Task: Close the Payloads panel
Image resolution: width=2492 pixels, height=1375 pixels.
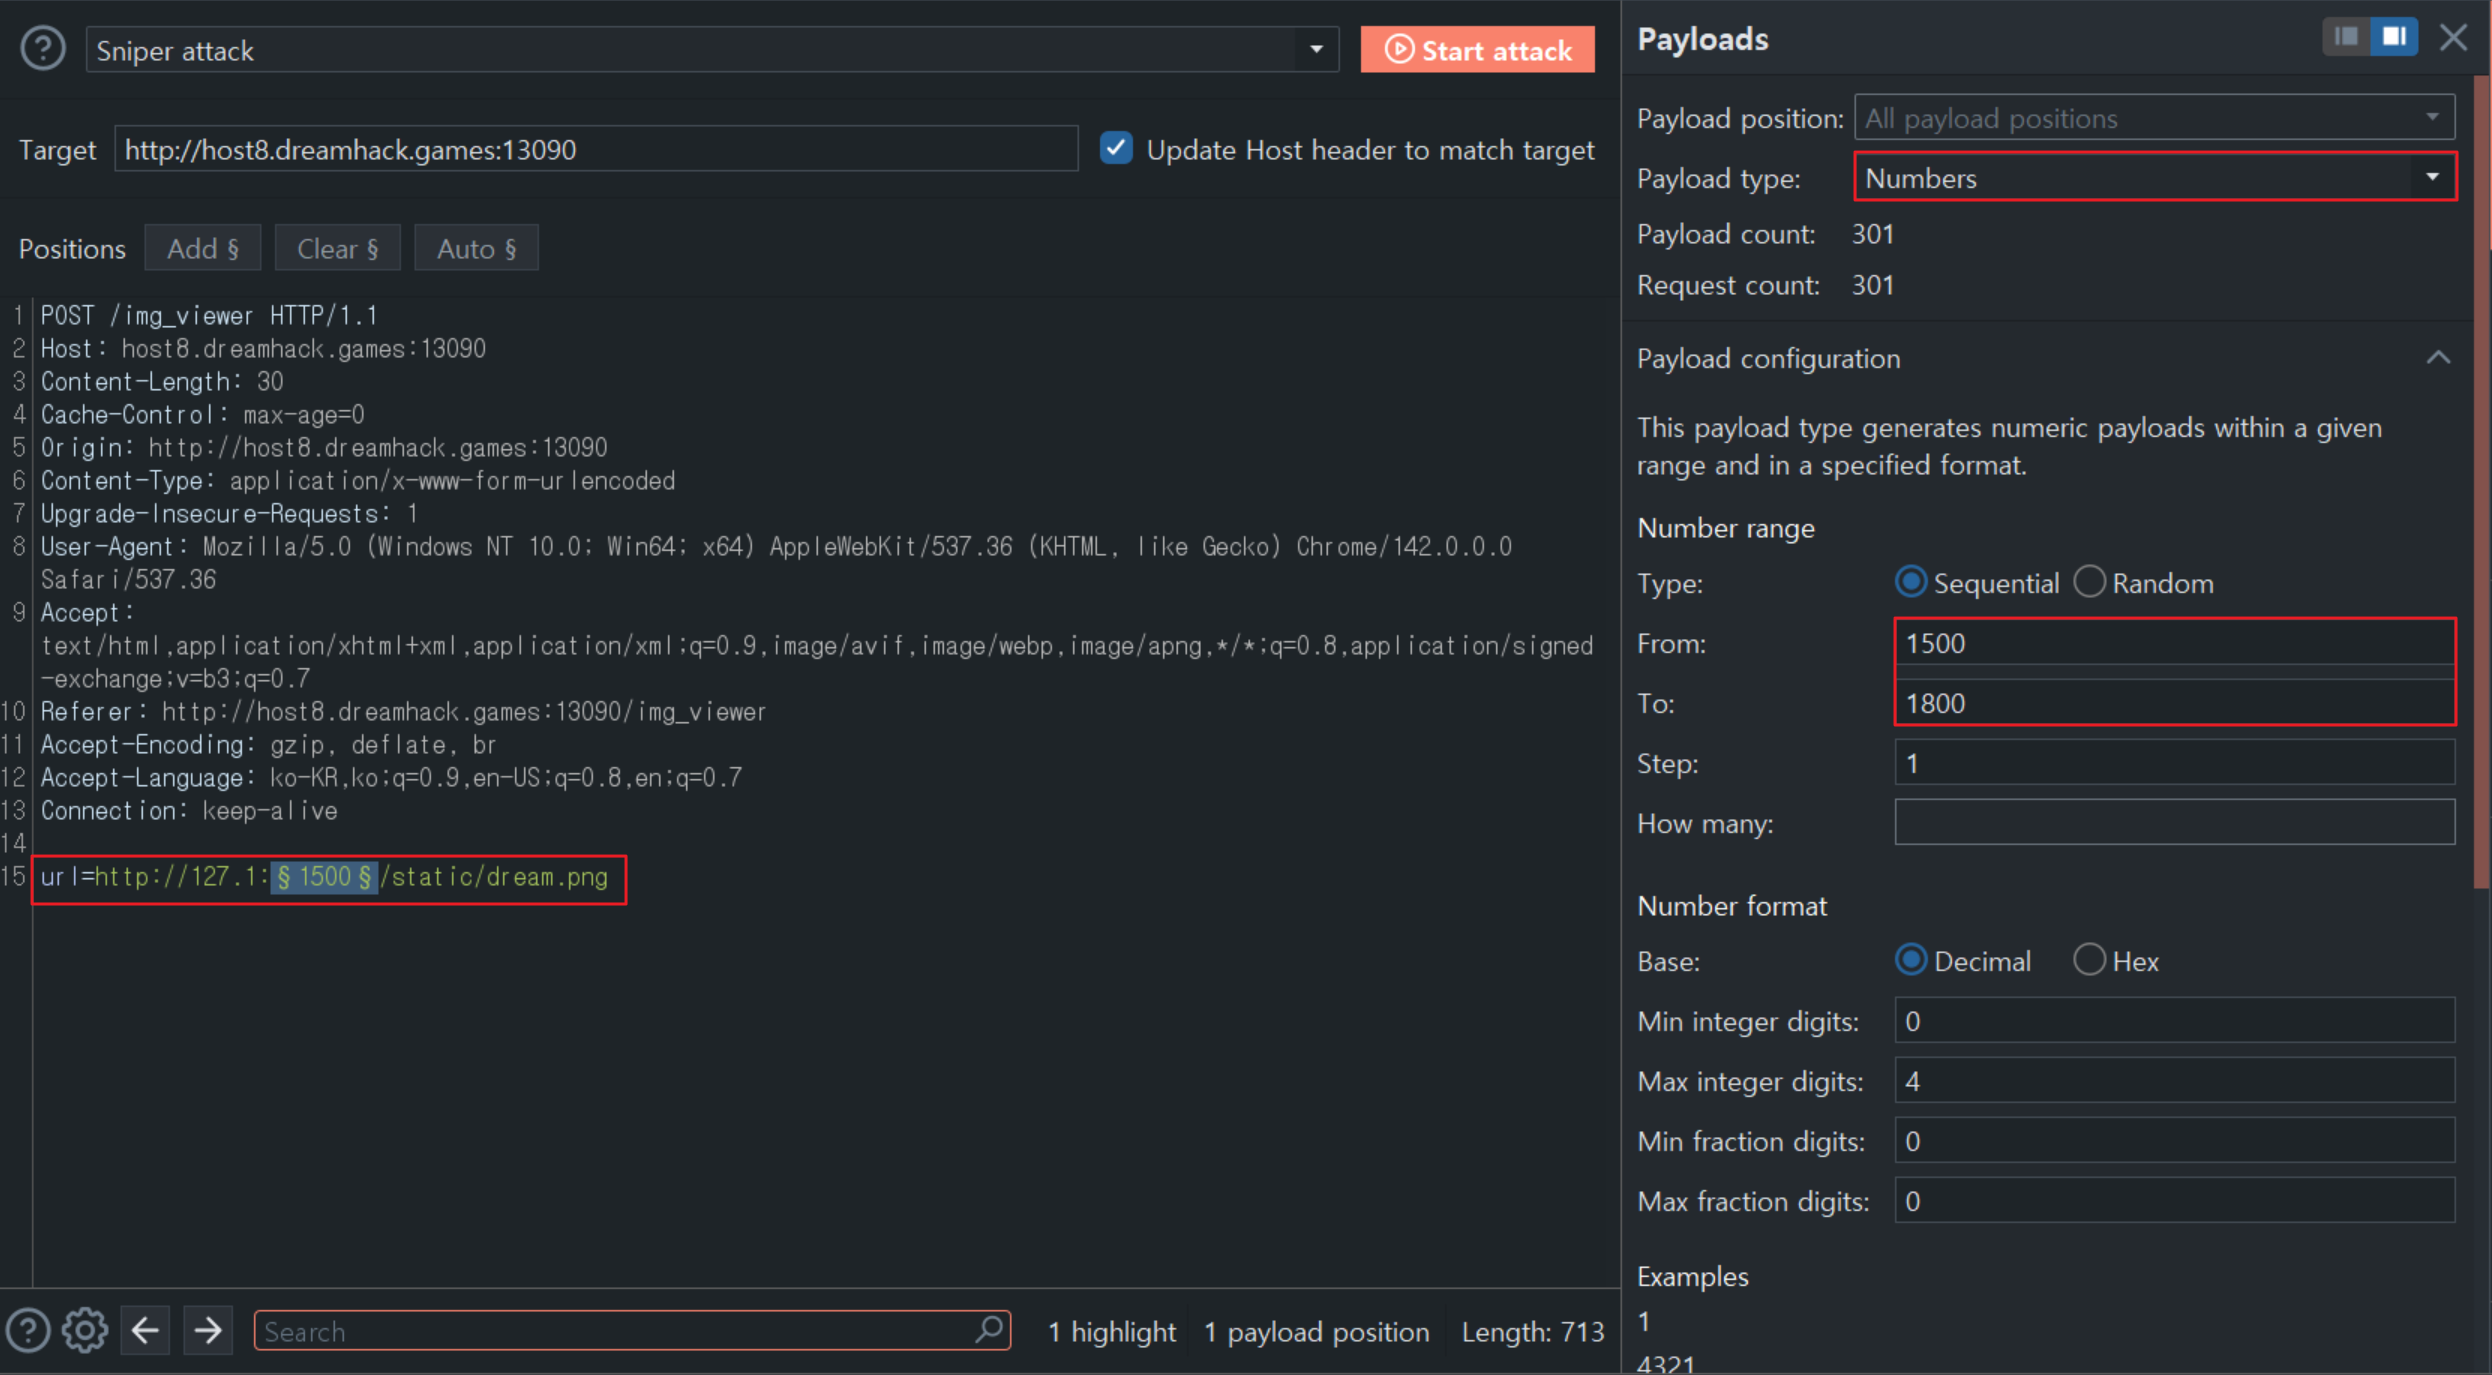Action: [x=2453, y=38]
